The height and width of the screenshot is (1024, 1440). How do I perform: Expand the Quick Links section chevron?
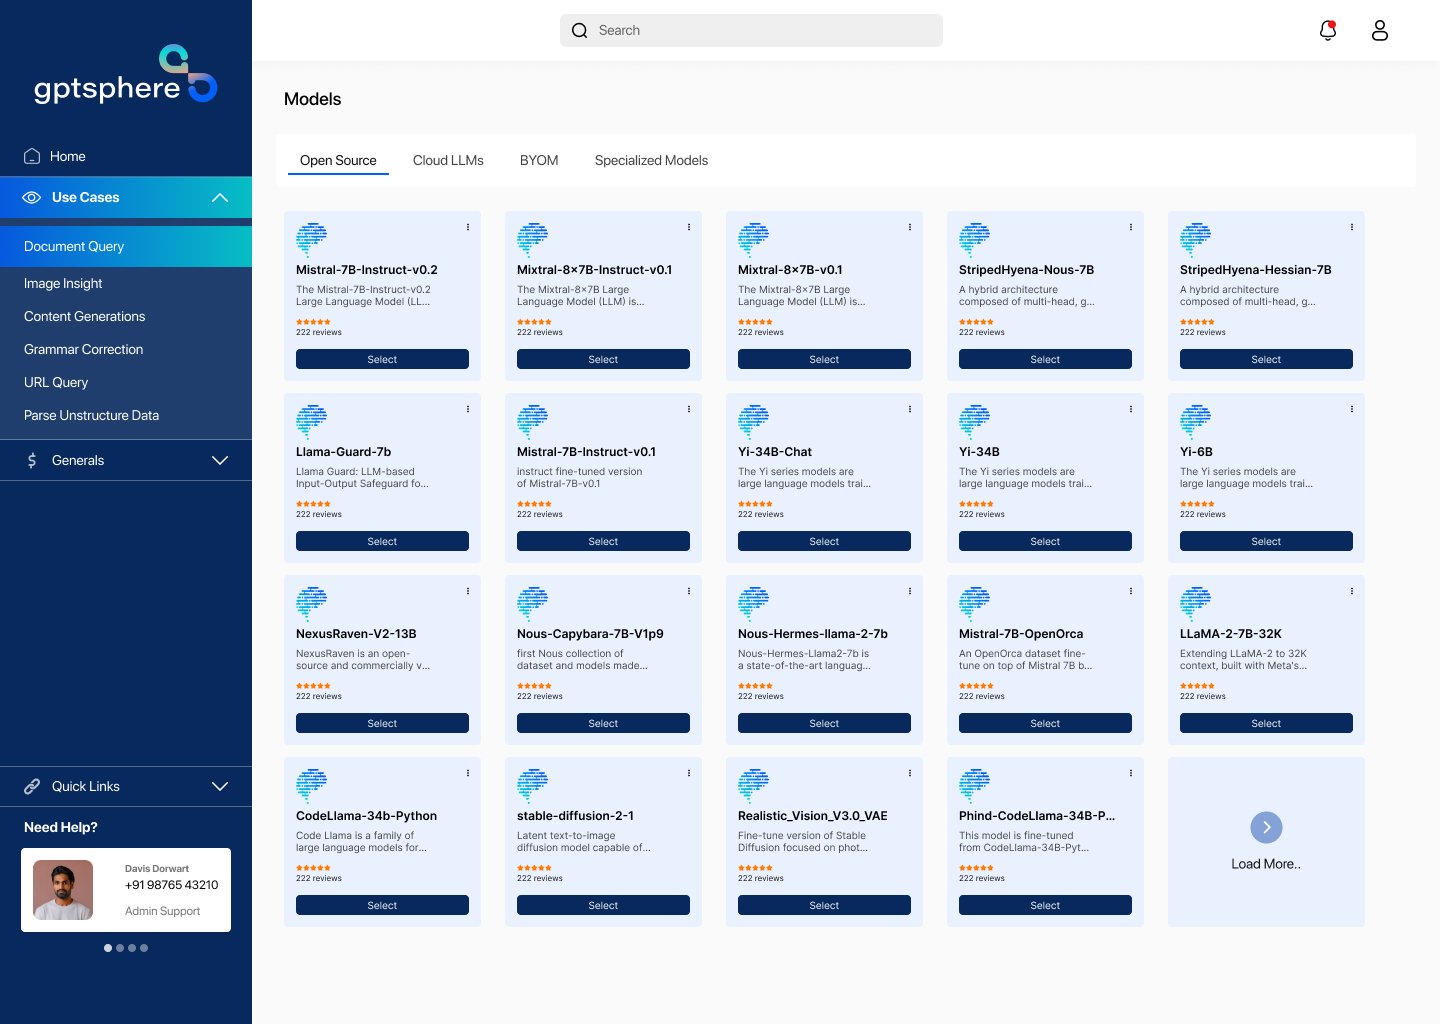pos(220,786)
